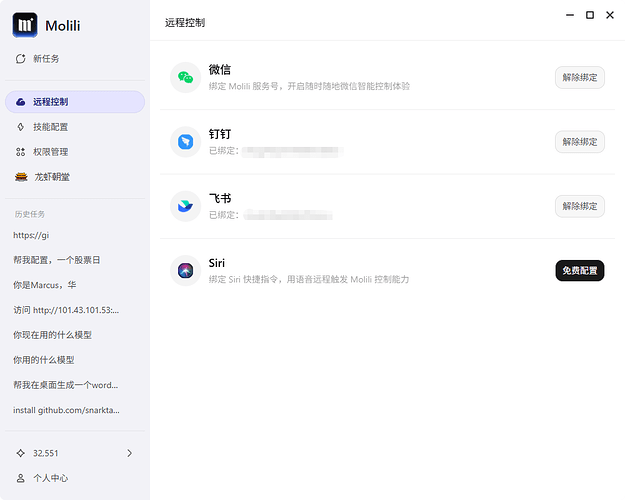Click the Siri app icon
Viewport: 625px width, 500px height.
[x=185, y=270]
